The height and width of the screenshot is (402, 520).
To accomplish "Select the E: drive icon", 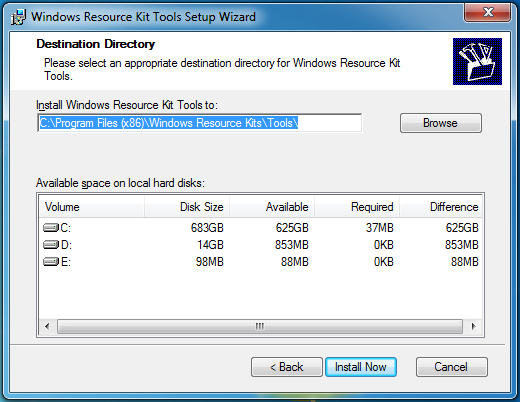I will (x=51, y=262).
